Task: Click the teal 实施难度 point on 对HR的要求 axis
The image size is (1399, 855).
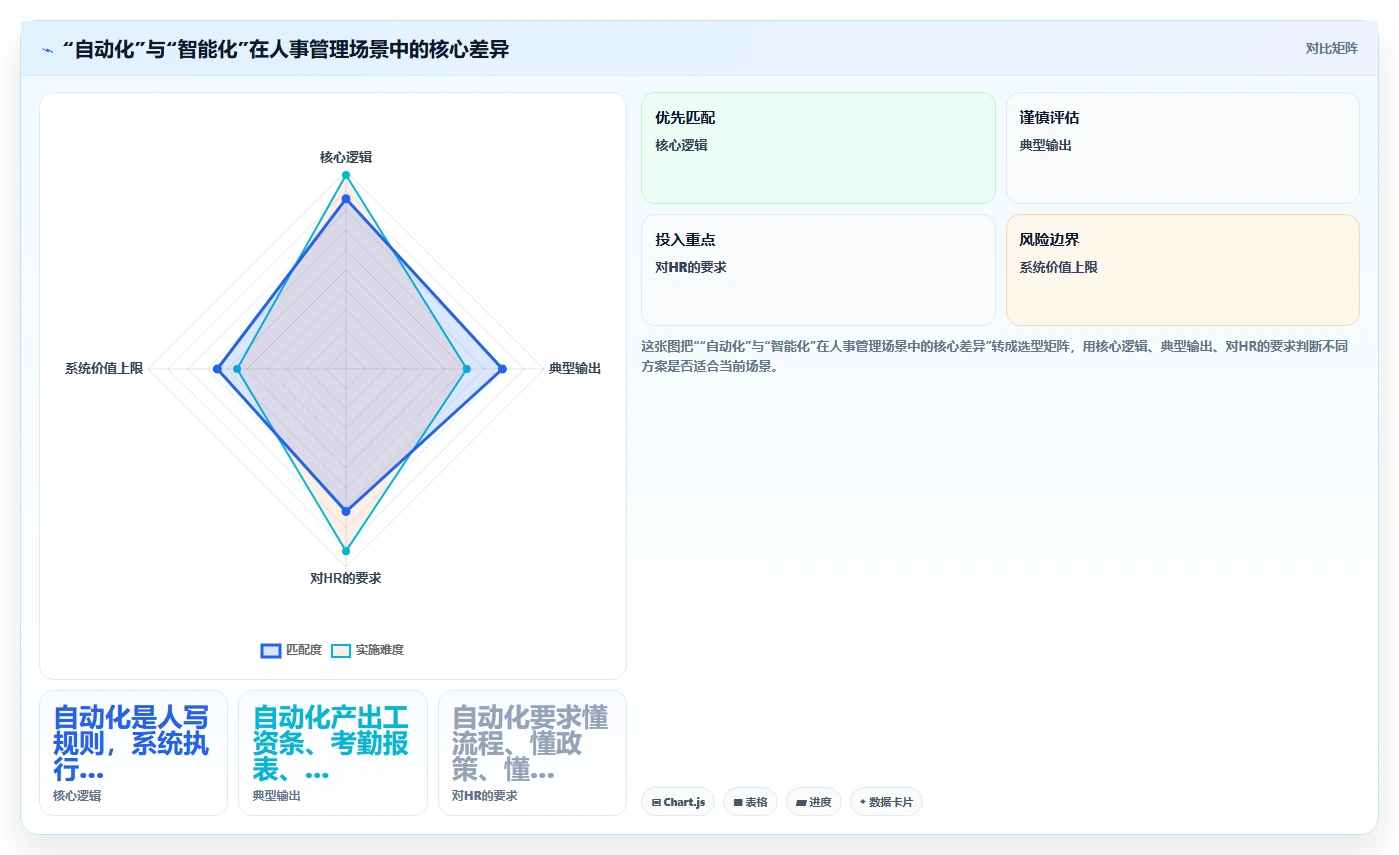Action: tap(346, 551)
